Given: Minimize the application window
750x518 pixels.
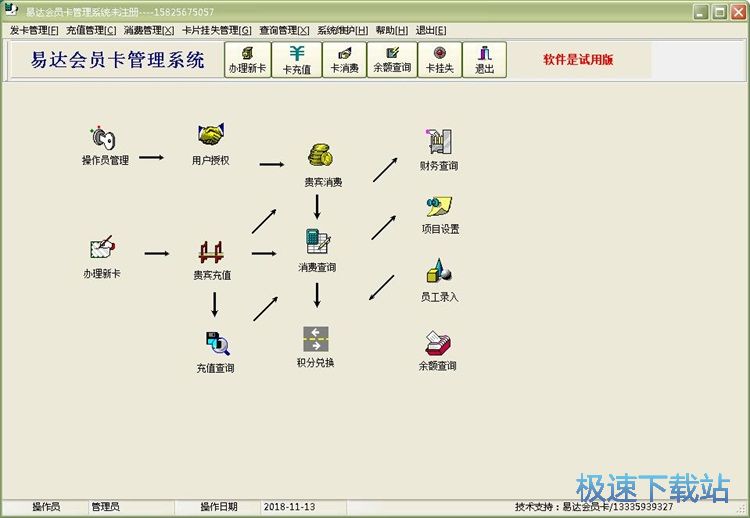Looking at the screenshot, I should pyautogui.click(x=701, y=12).
